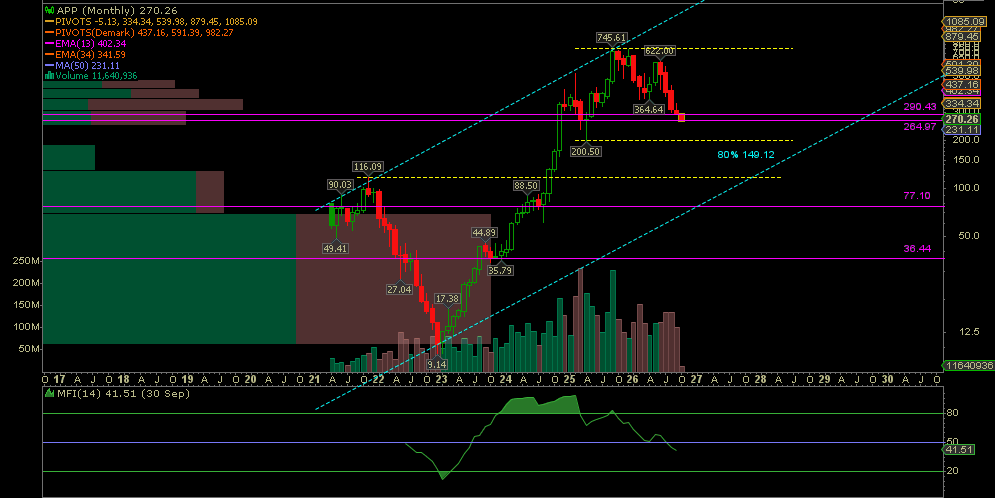Click the 879.45 pivot tag on price axis

pyautogui.click(x=963, y=37)
